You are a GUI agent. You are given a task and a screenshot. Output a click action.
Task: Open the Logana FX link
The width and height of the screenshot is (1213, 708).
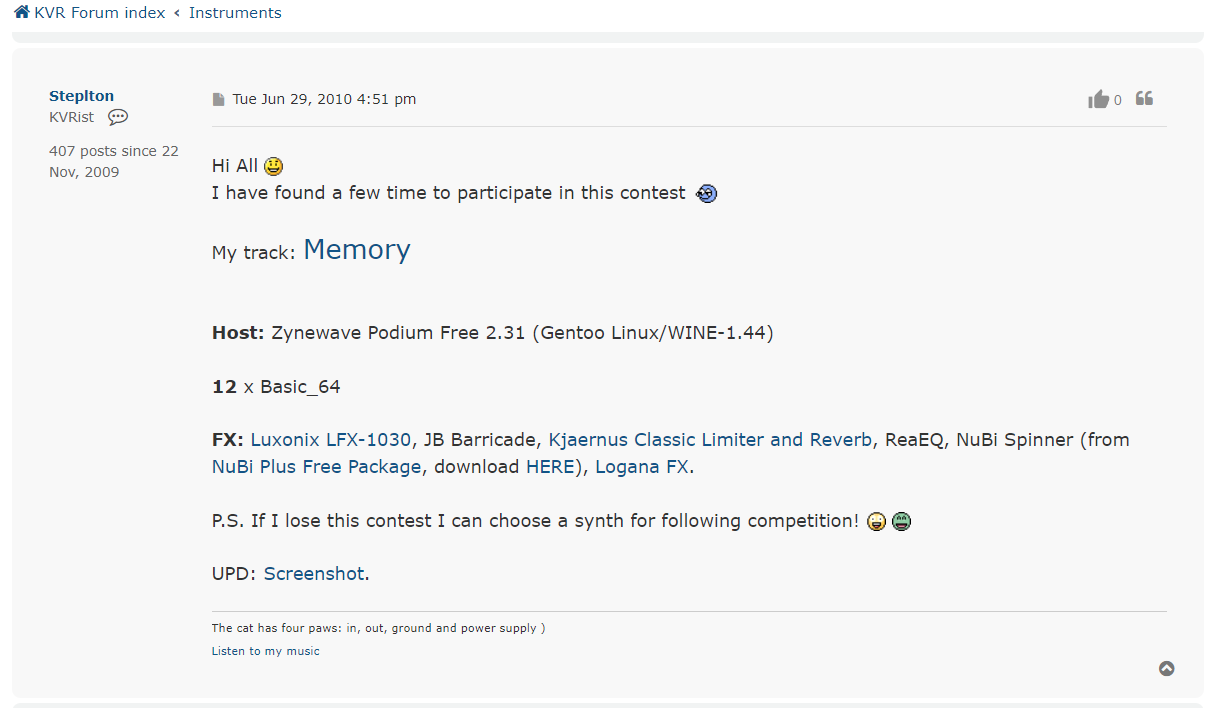(x=641, y=467)
